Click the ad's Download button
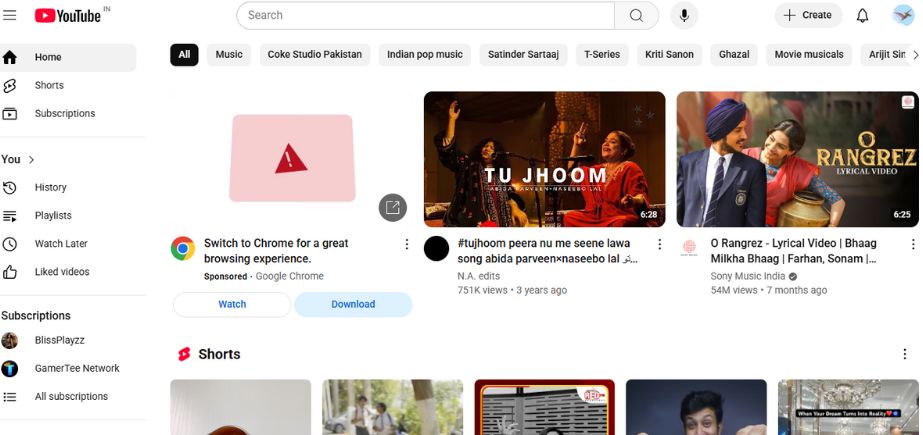This screenshot has height=435, width=923. pos(353,304)
